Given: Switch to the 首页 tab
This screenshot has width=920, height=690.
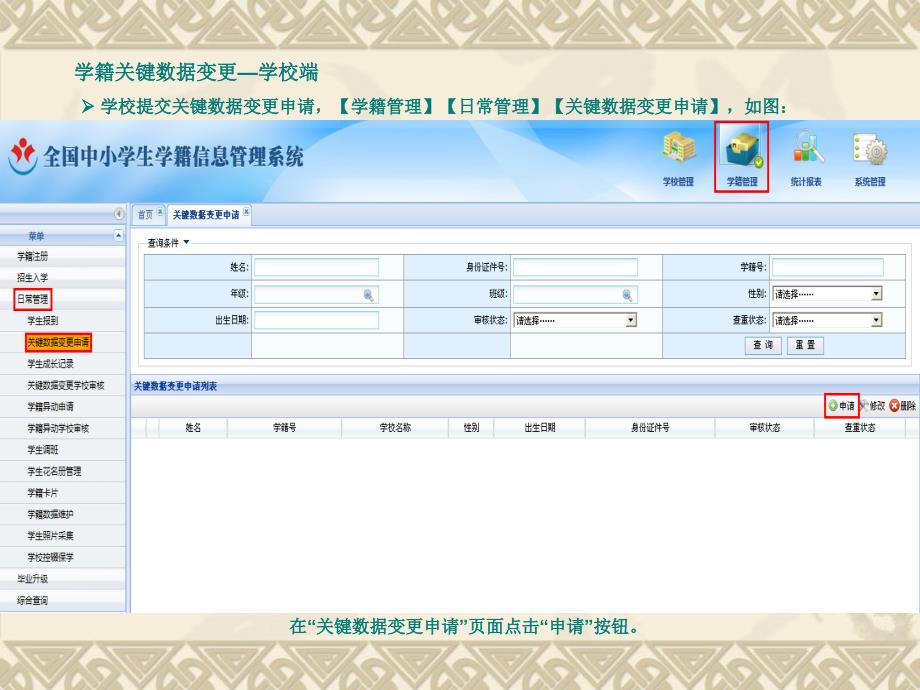Looking at the screenshot, I should [x=146, y=214].
